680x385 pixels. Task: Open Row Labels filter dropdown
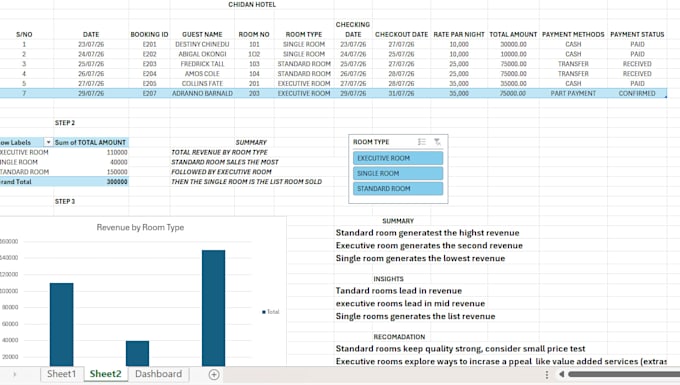48,142
